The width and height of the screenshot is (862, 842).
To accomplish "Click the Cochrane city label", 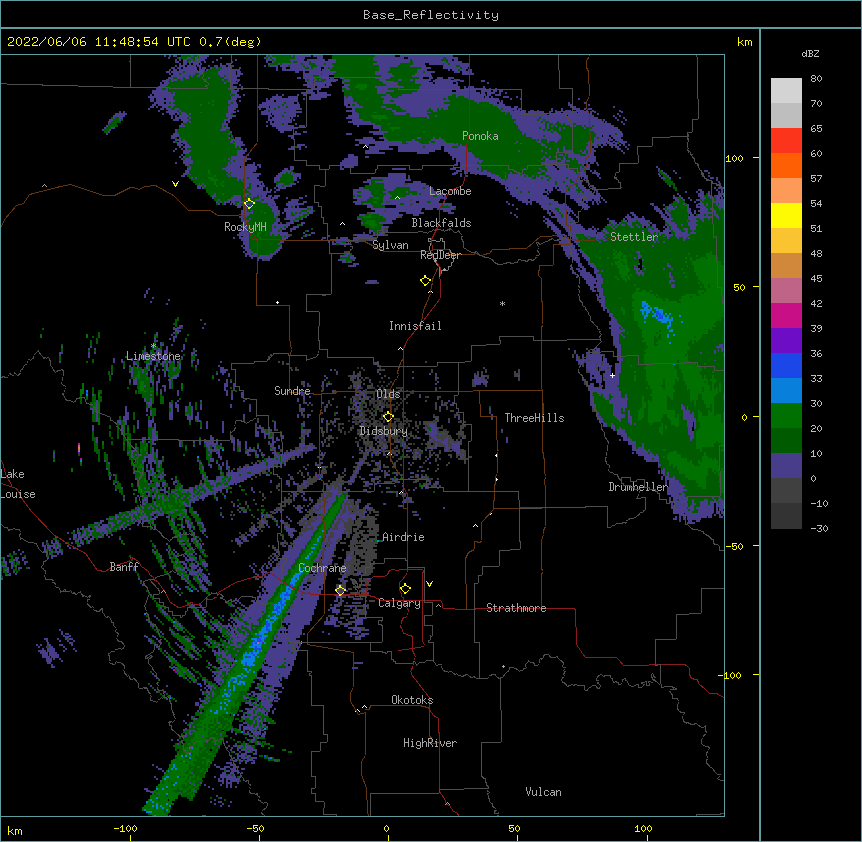I will (322, 568).
